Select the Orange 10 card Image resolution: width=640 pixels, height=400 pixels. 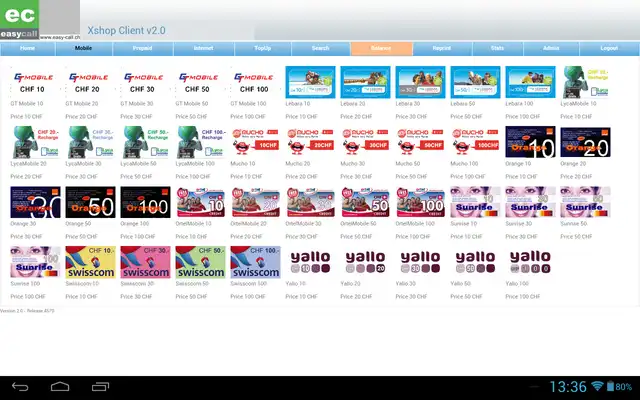coord(530,142)
